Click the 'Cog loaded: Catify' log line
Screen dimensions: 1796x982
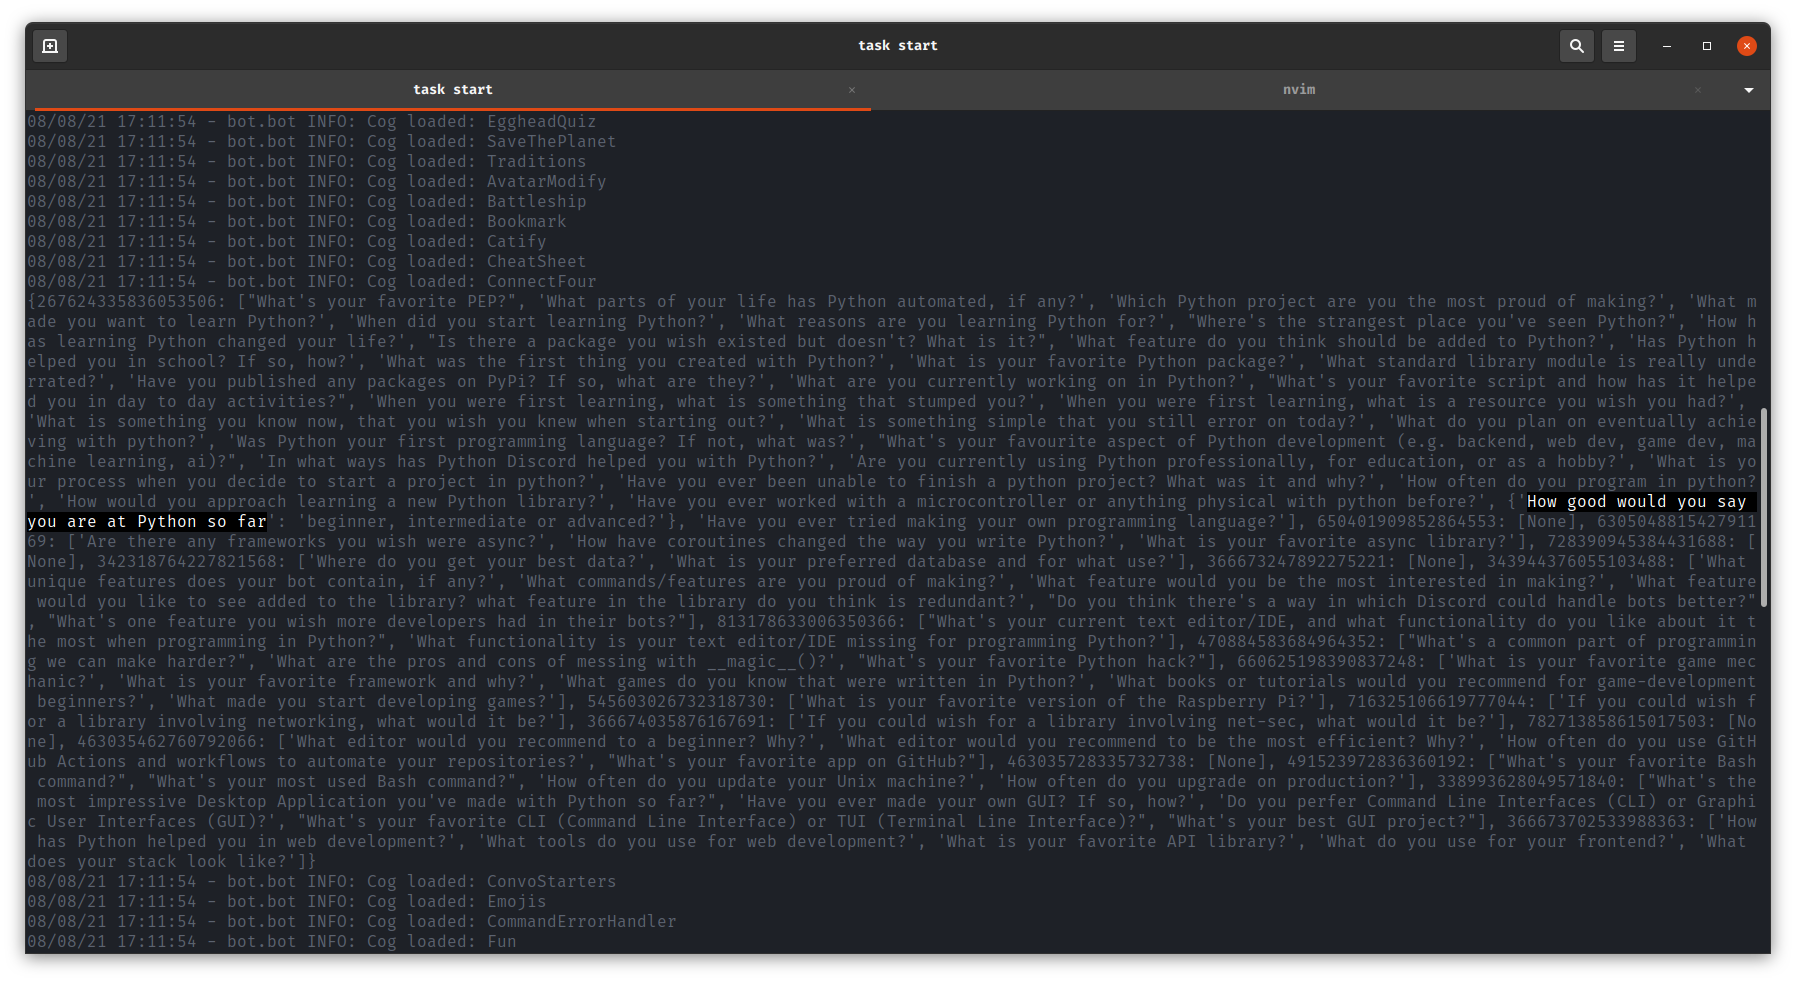click(287, 242)
